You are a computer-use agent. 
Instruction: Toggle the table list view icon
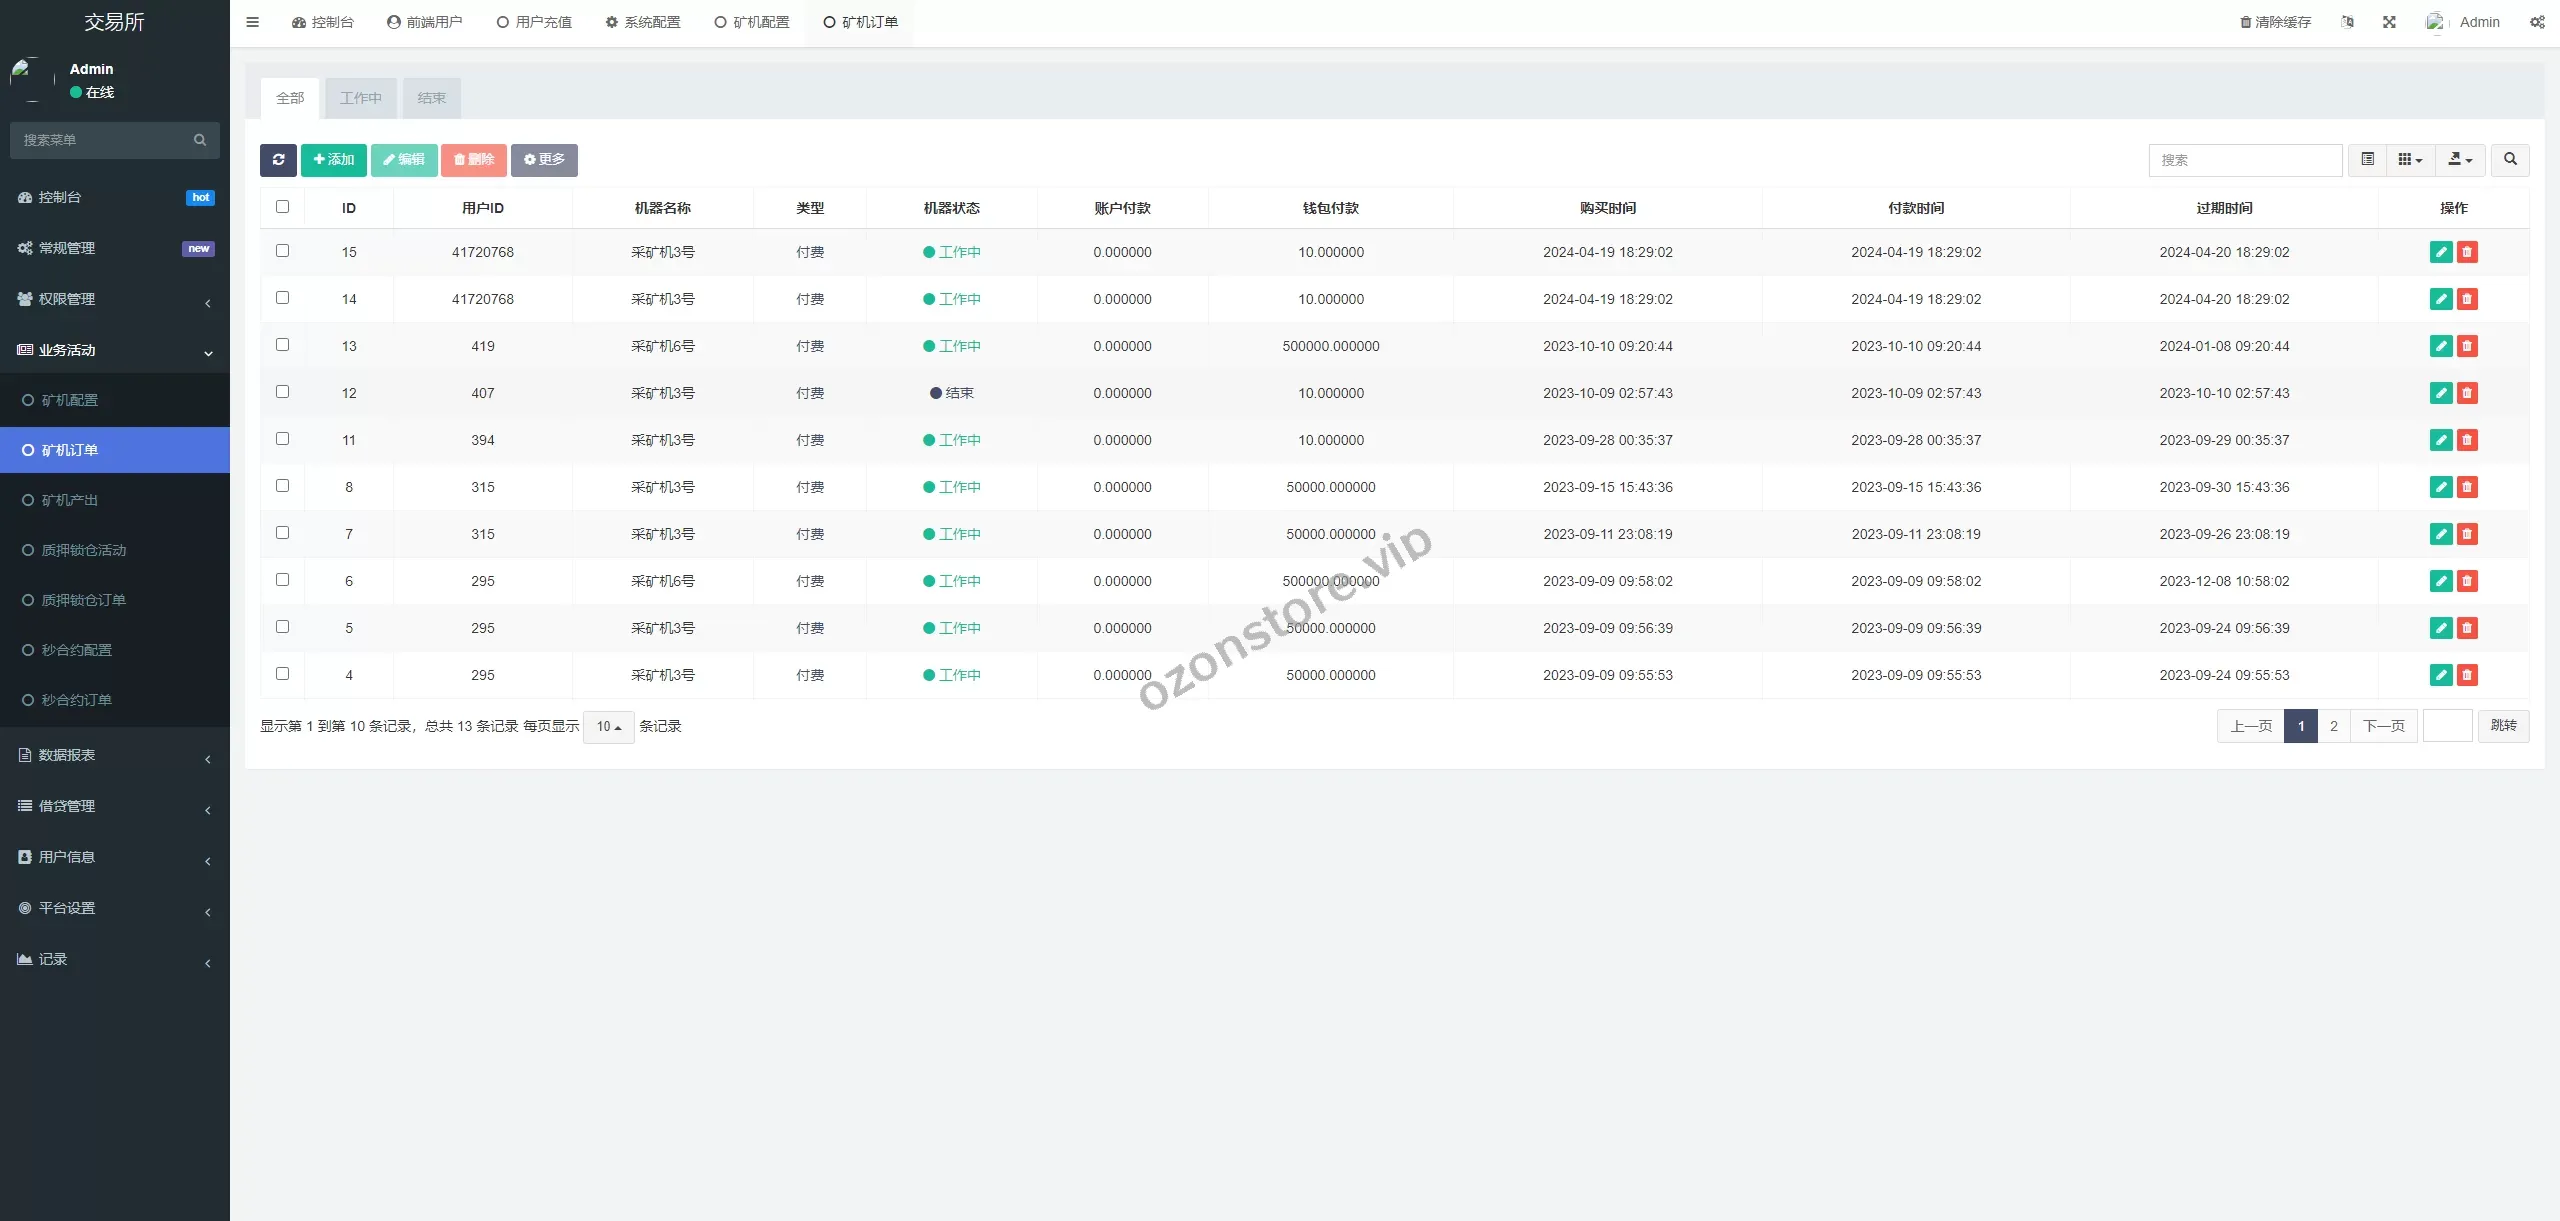(2367, 160)
